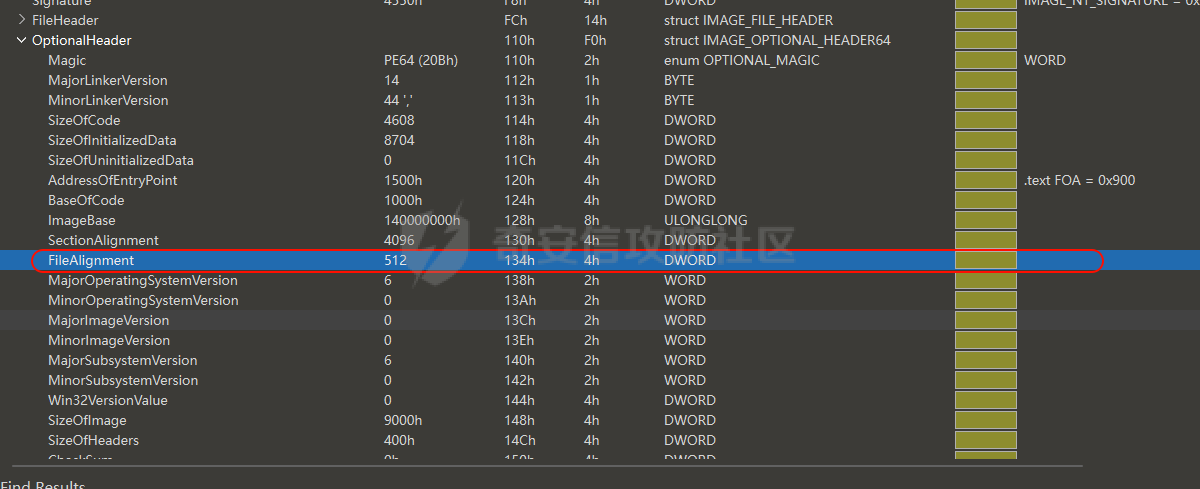
Task: Click the SizeOfImage value 9000h
Action: click(x=403, y=420)
